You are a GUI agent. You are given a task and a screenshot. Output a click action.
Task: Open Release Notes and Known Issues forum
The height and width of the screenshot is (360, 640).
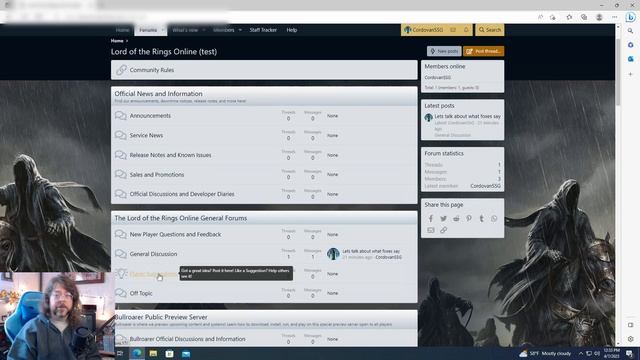pyautogui.click(x=170, y=155)
